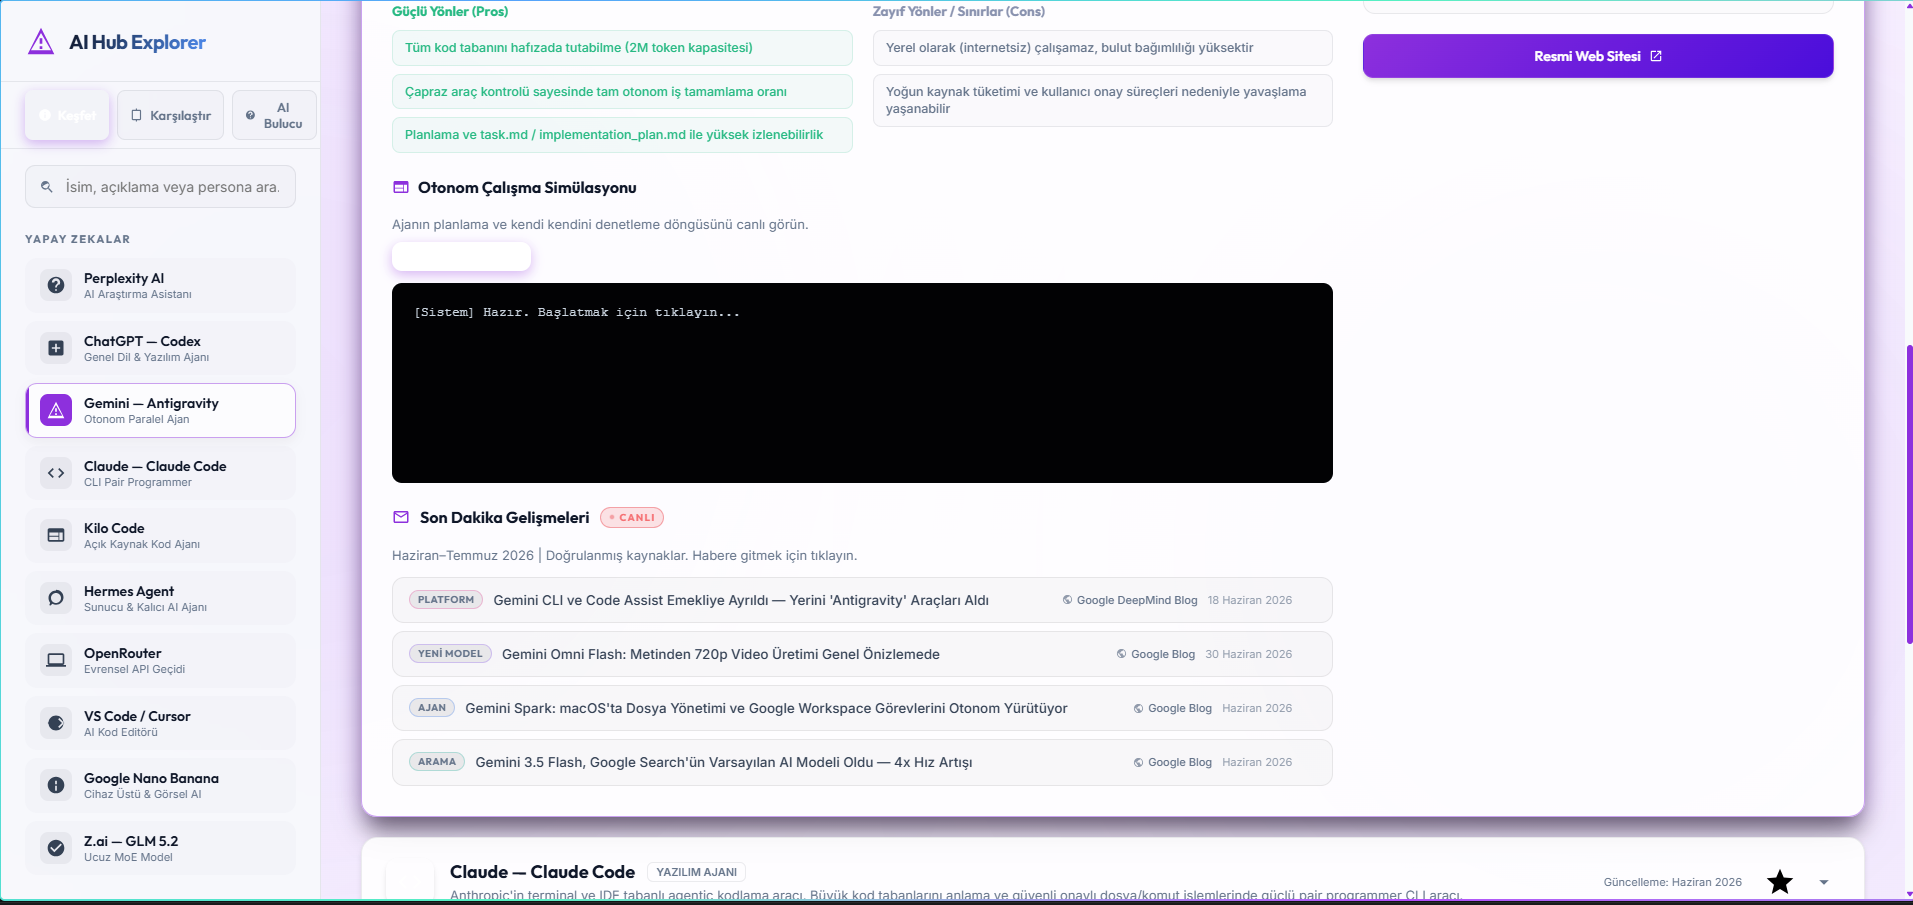Expand the Claude — Claude Code card chevron

tap(1824, 882)
